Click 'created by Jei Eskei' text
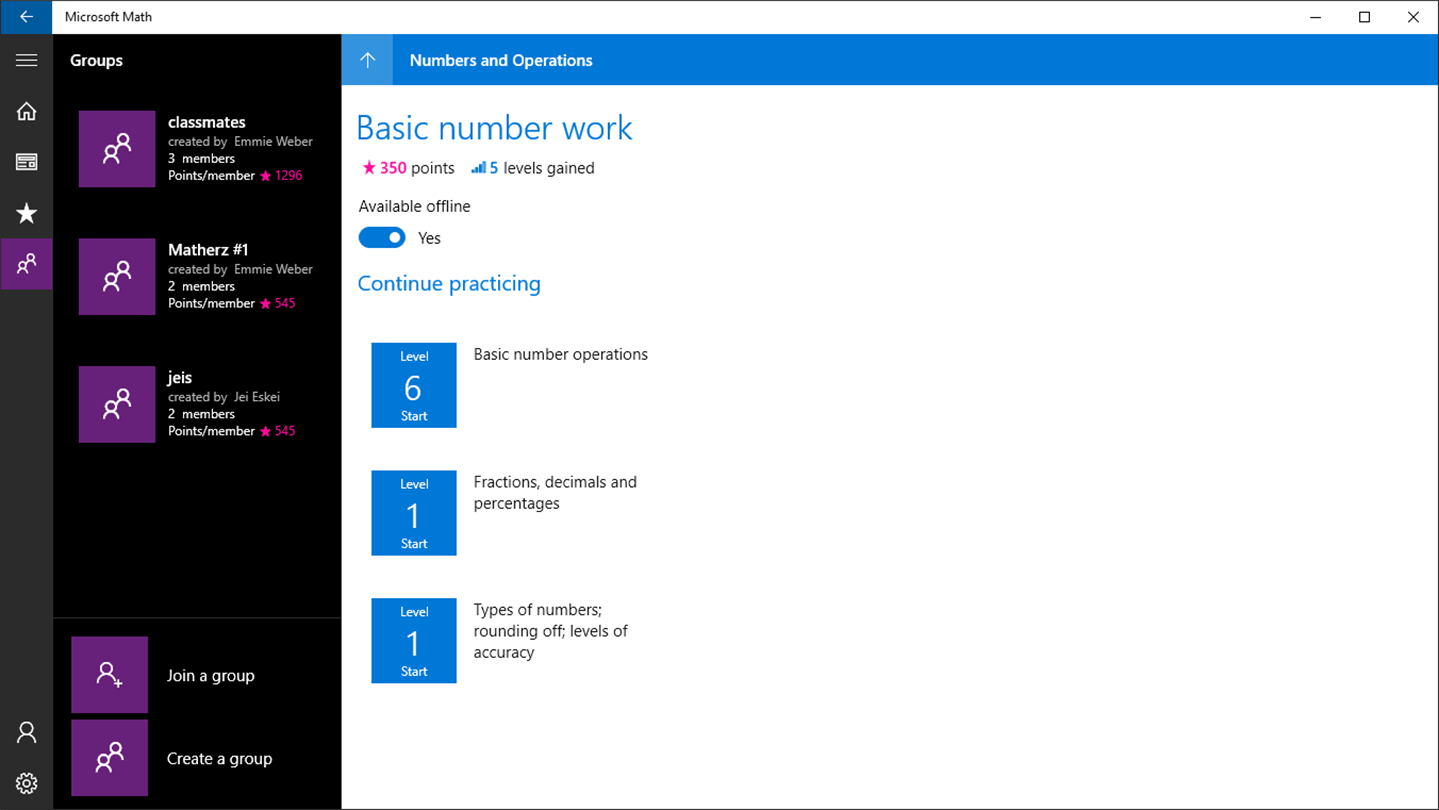1439x810 pixels. 224,397
